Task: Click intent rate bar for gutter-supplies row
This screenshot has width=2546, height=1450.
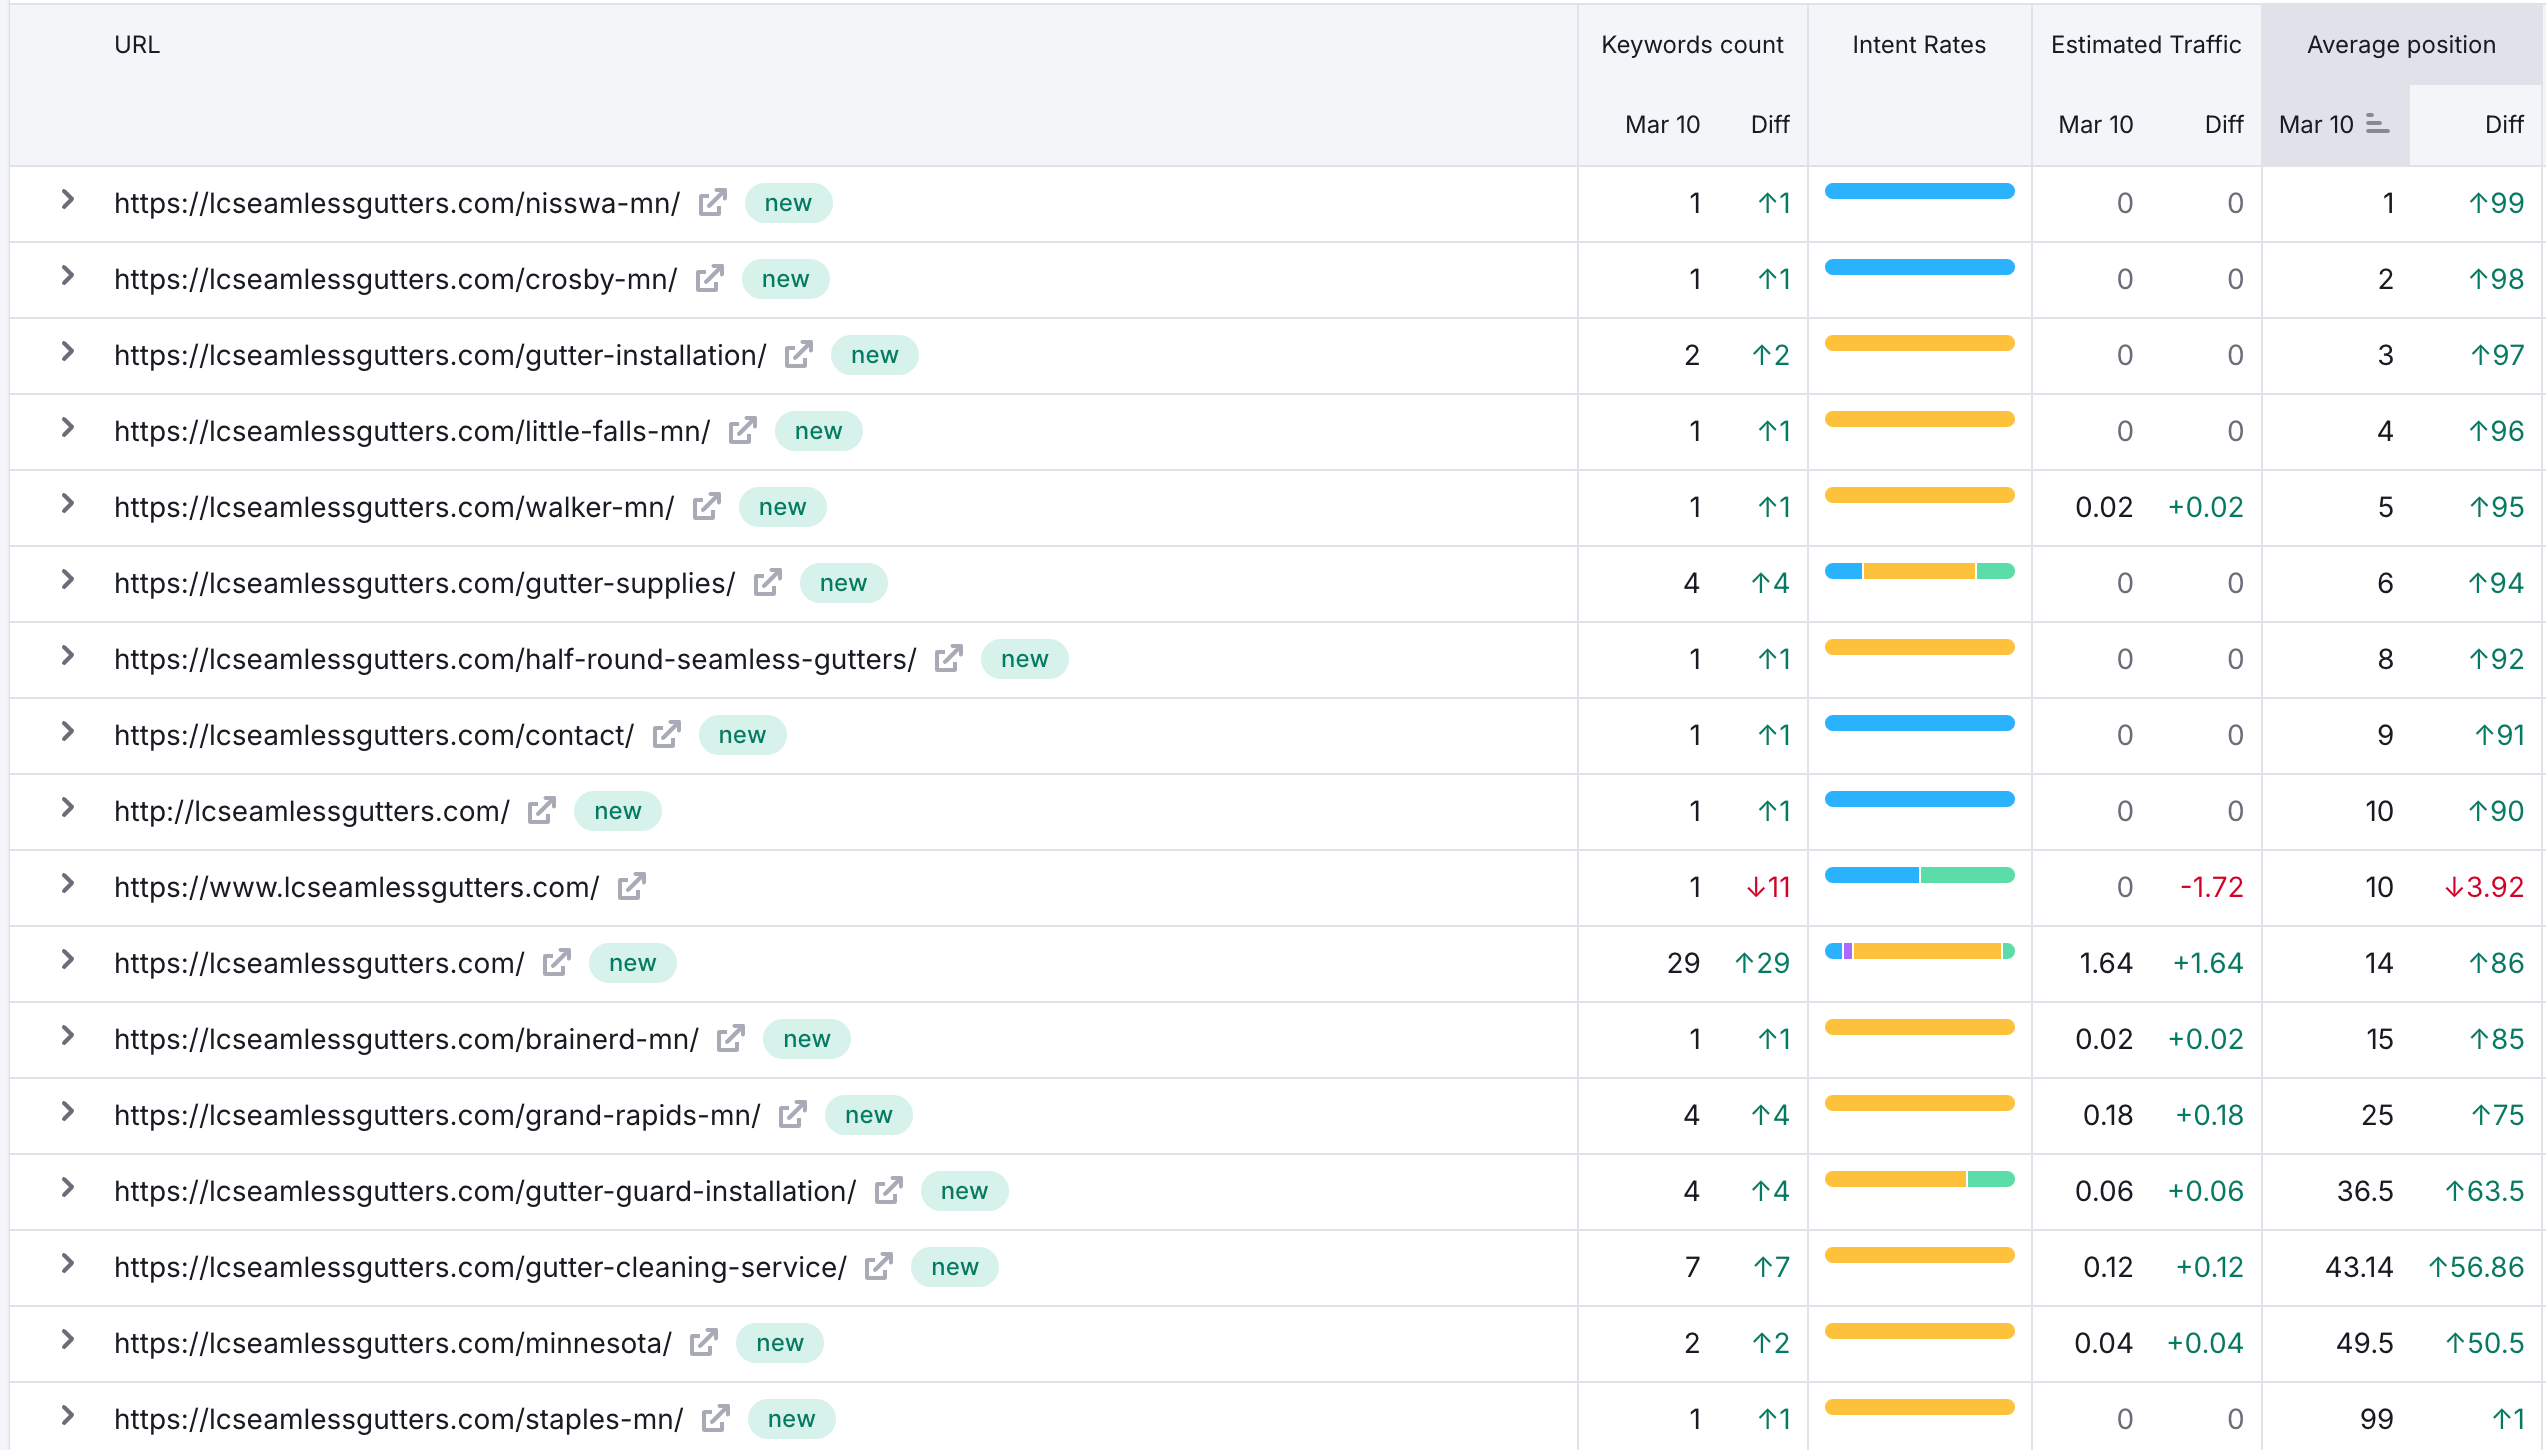Action: point(1919,572)
